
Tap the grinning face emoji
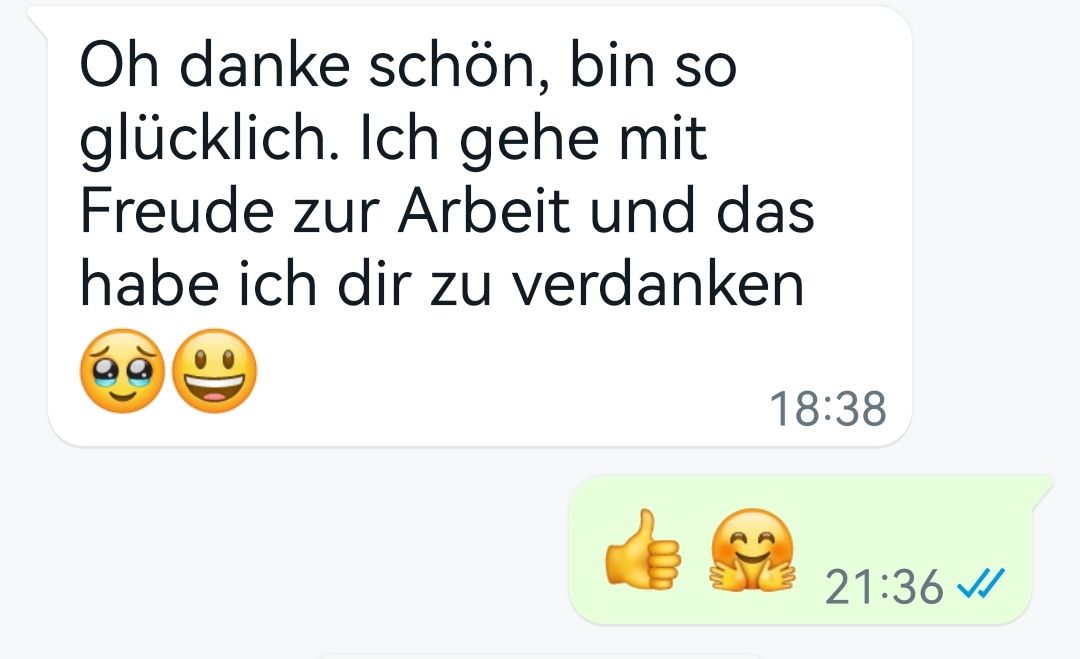coord(214,371)
